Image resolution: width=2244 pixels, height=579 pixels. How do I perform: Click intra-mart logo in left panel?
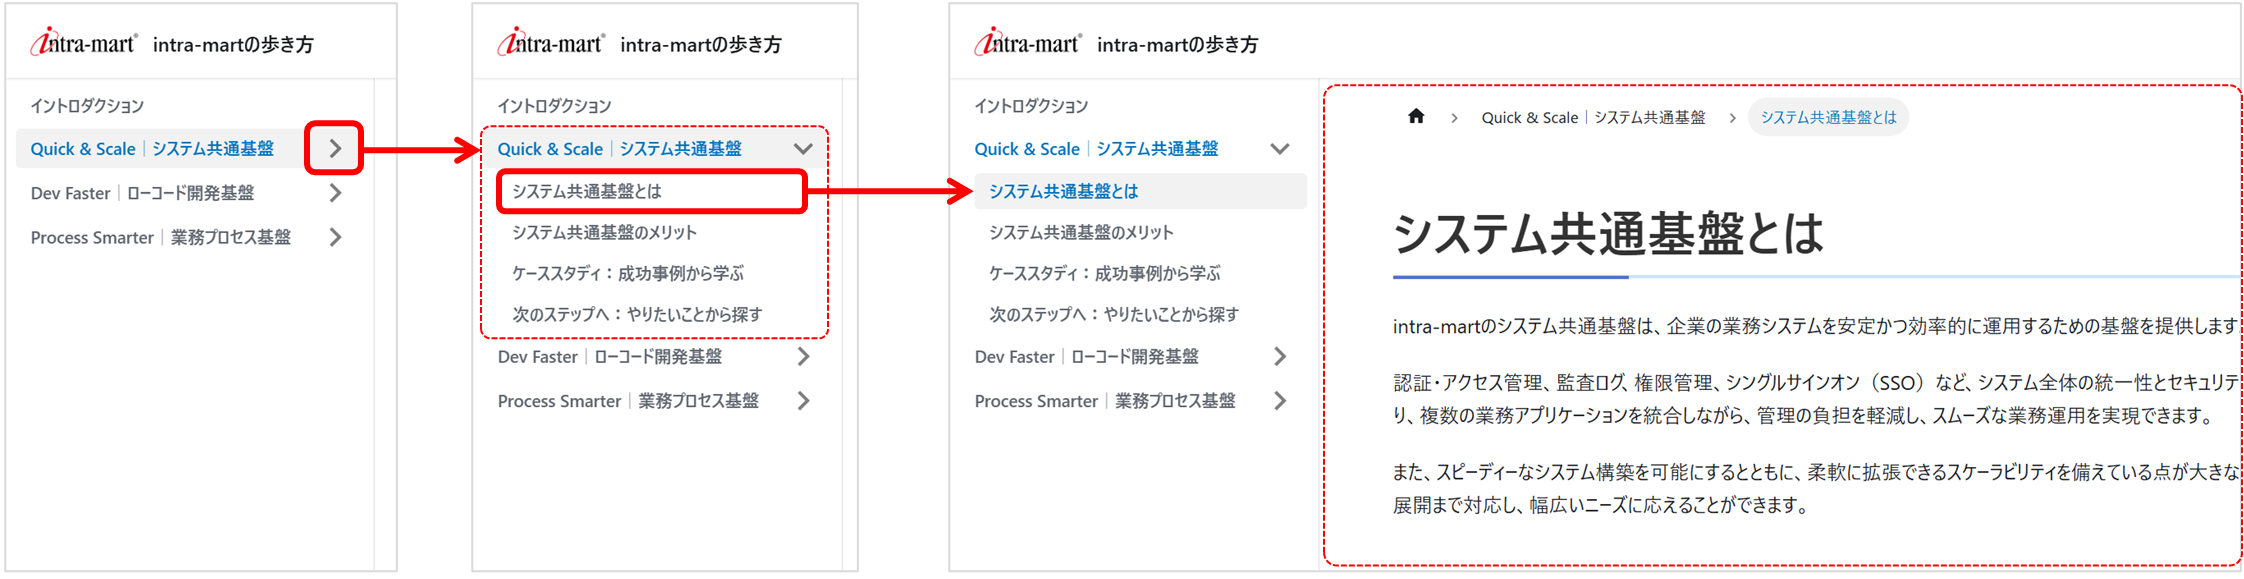83,43
